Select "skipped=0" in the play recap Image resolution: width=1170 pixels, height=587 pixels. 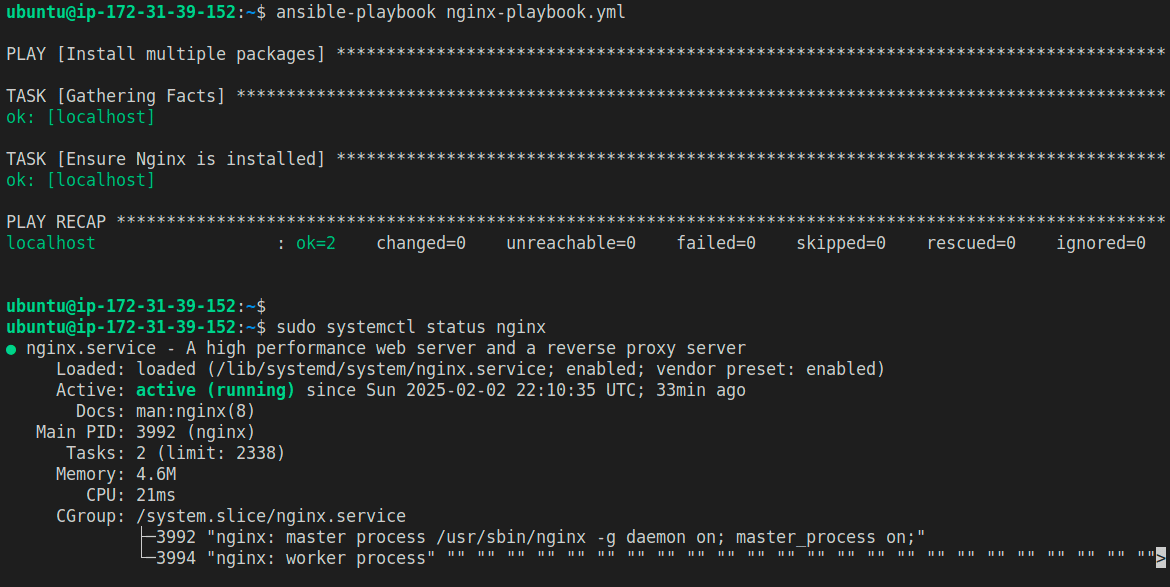coord(841,243)
